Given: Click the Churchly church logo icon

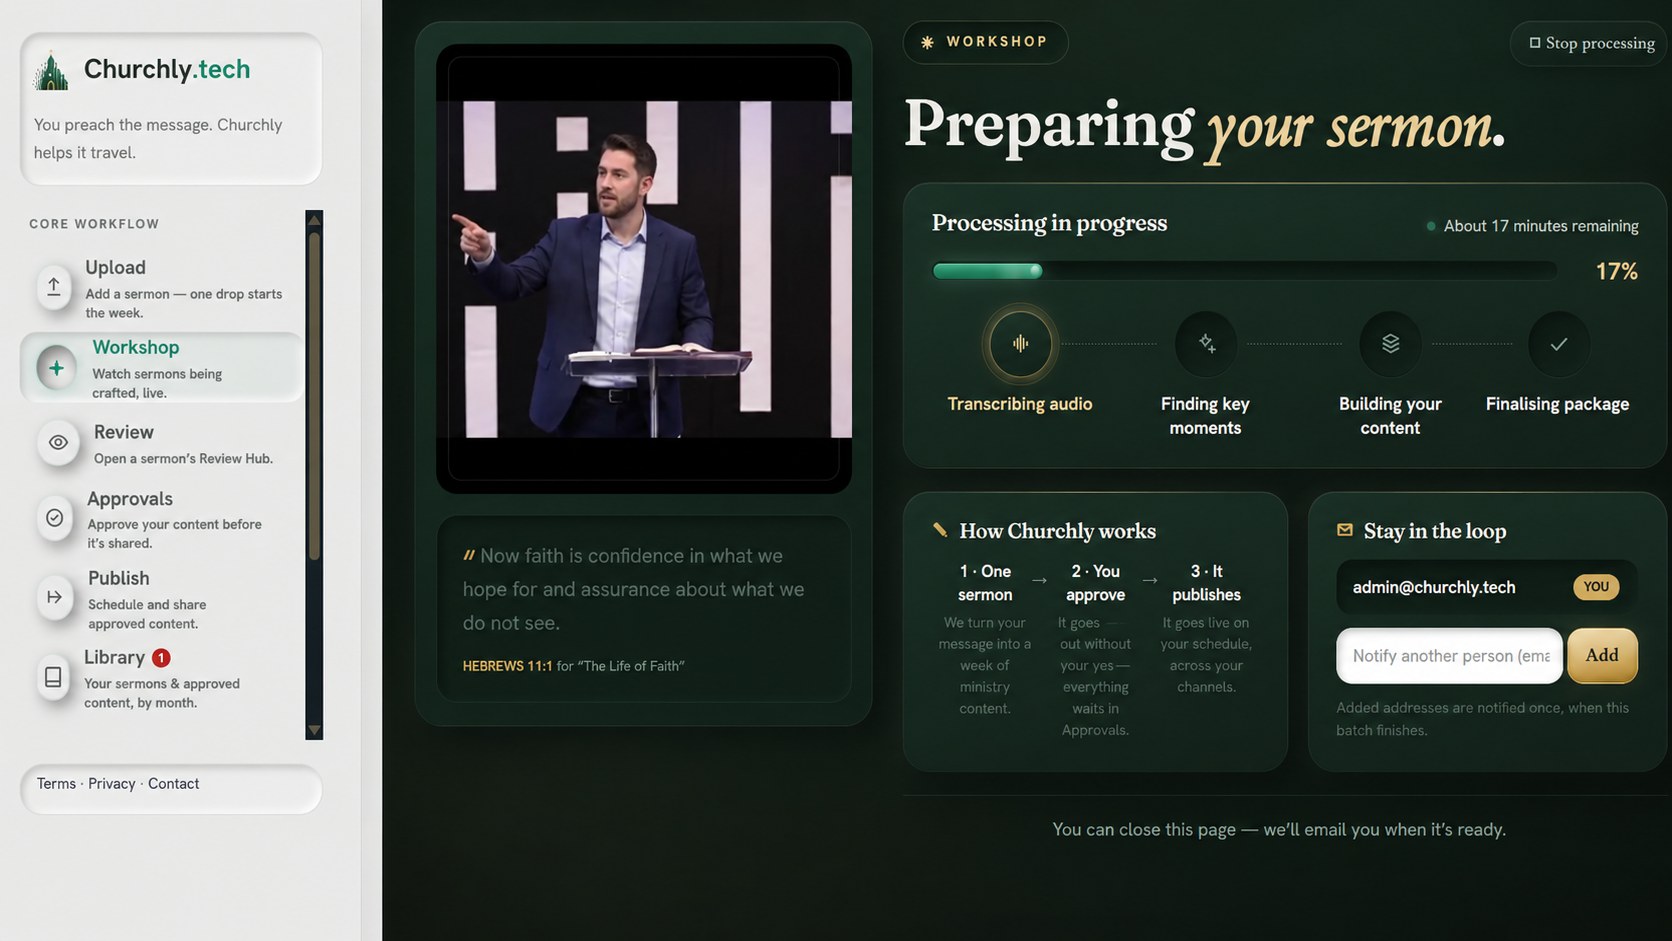Looking at the screenshot, I should point(51,71).
